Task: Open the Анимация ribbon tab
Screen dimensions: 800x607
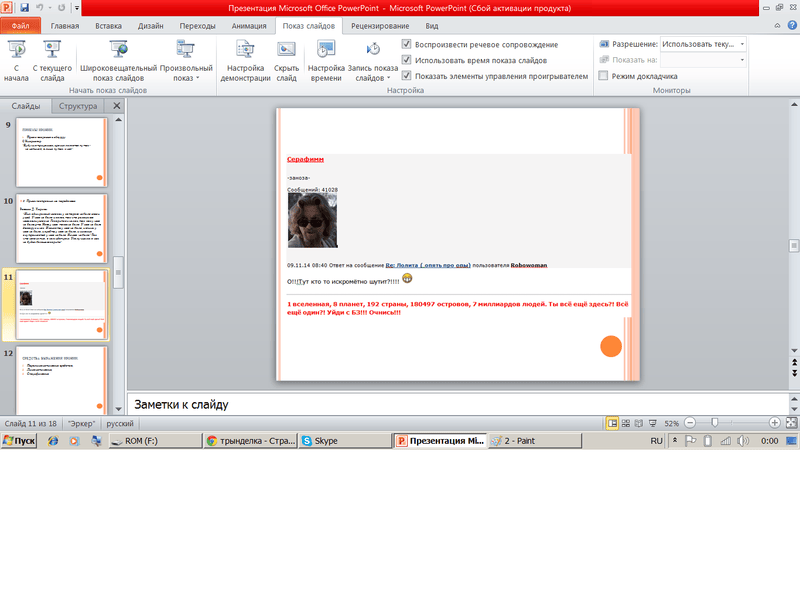Action: pos(248,26)
